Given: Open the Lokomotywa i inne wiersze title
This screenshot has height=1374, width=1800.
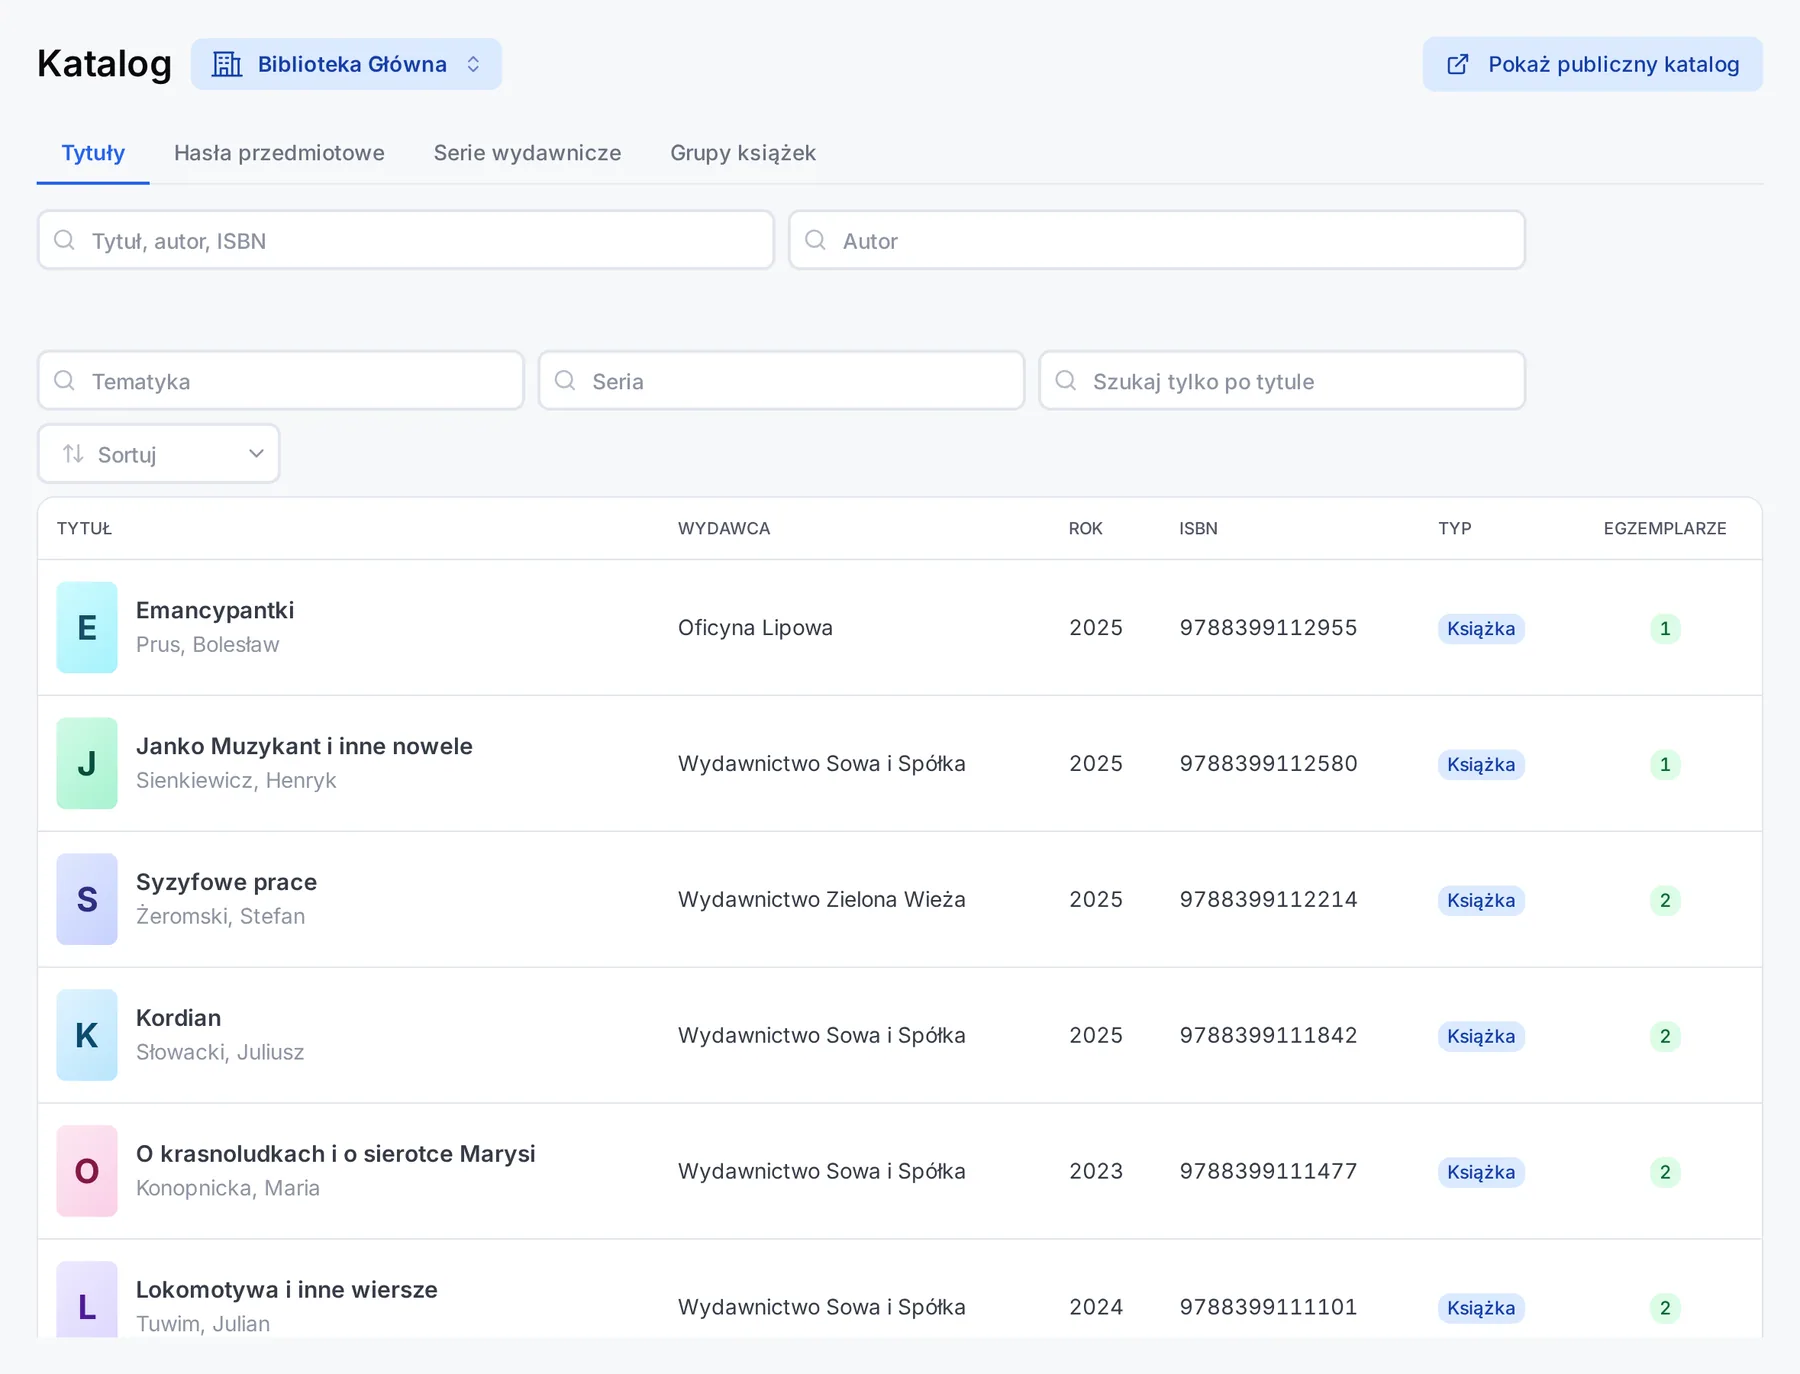Looking at the screenshot, I should point(287,1289).
